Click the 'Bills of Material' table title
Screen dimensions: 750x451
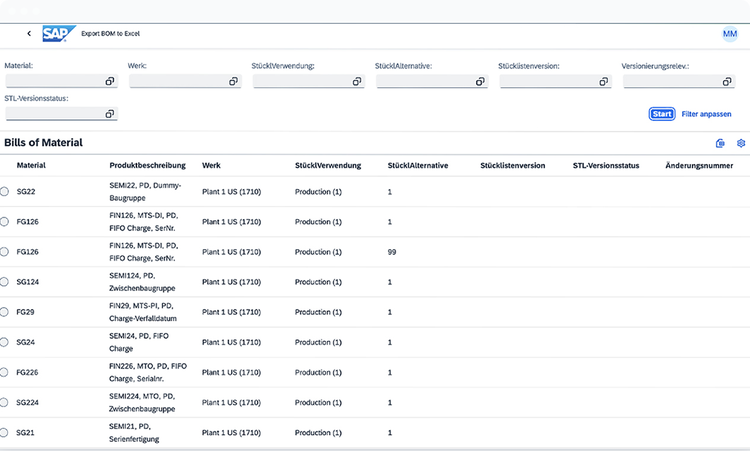[x=44, y=143]
